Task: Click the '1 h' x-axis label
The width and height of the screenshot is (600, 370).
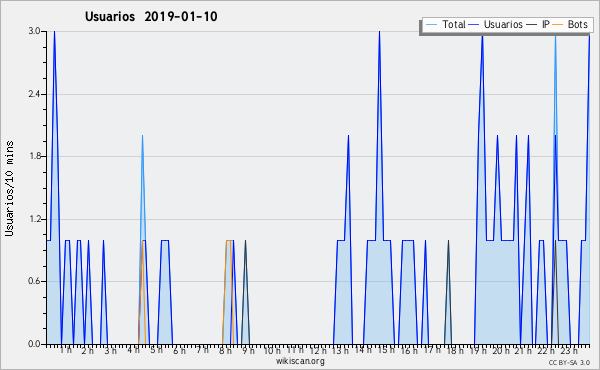Action: click(65, 350)
